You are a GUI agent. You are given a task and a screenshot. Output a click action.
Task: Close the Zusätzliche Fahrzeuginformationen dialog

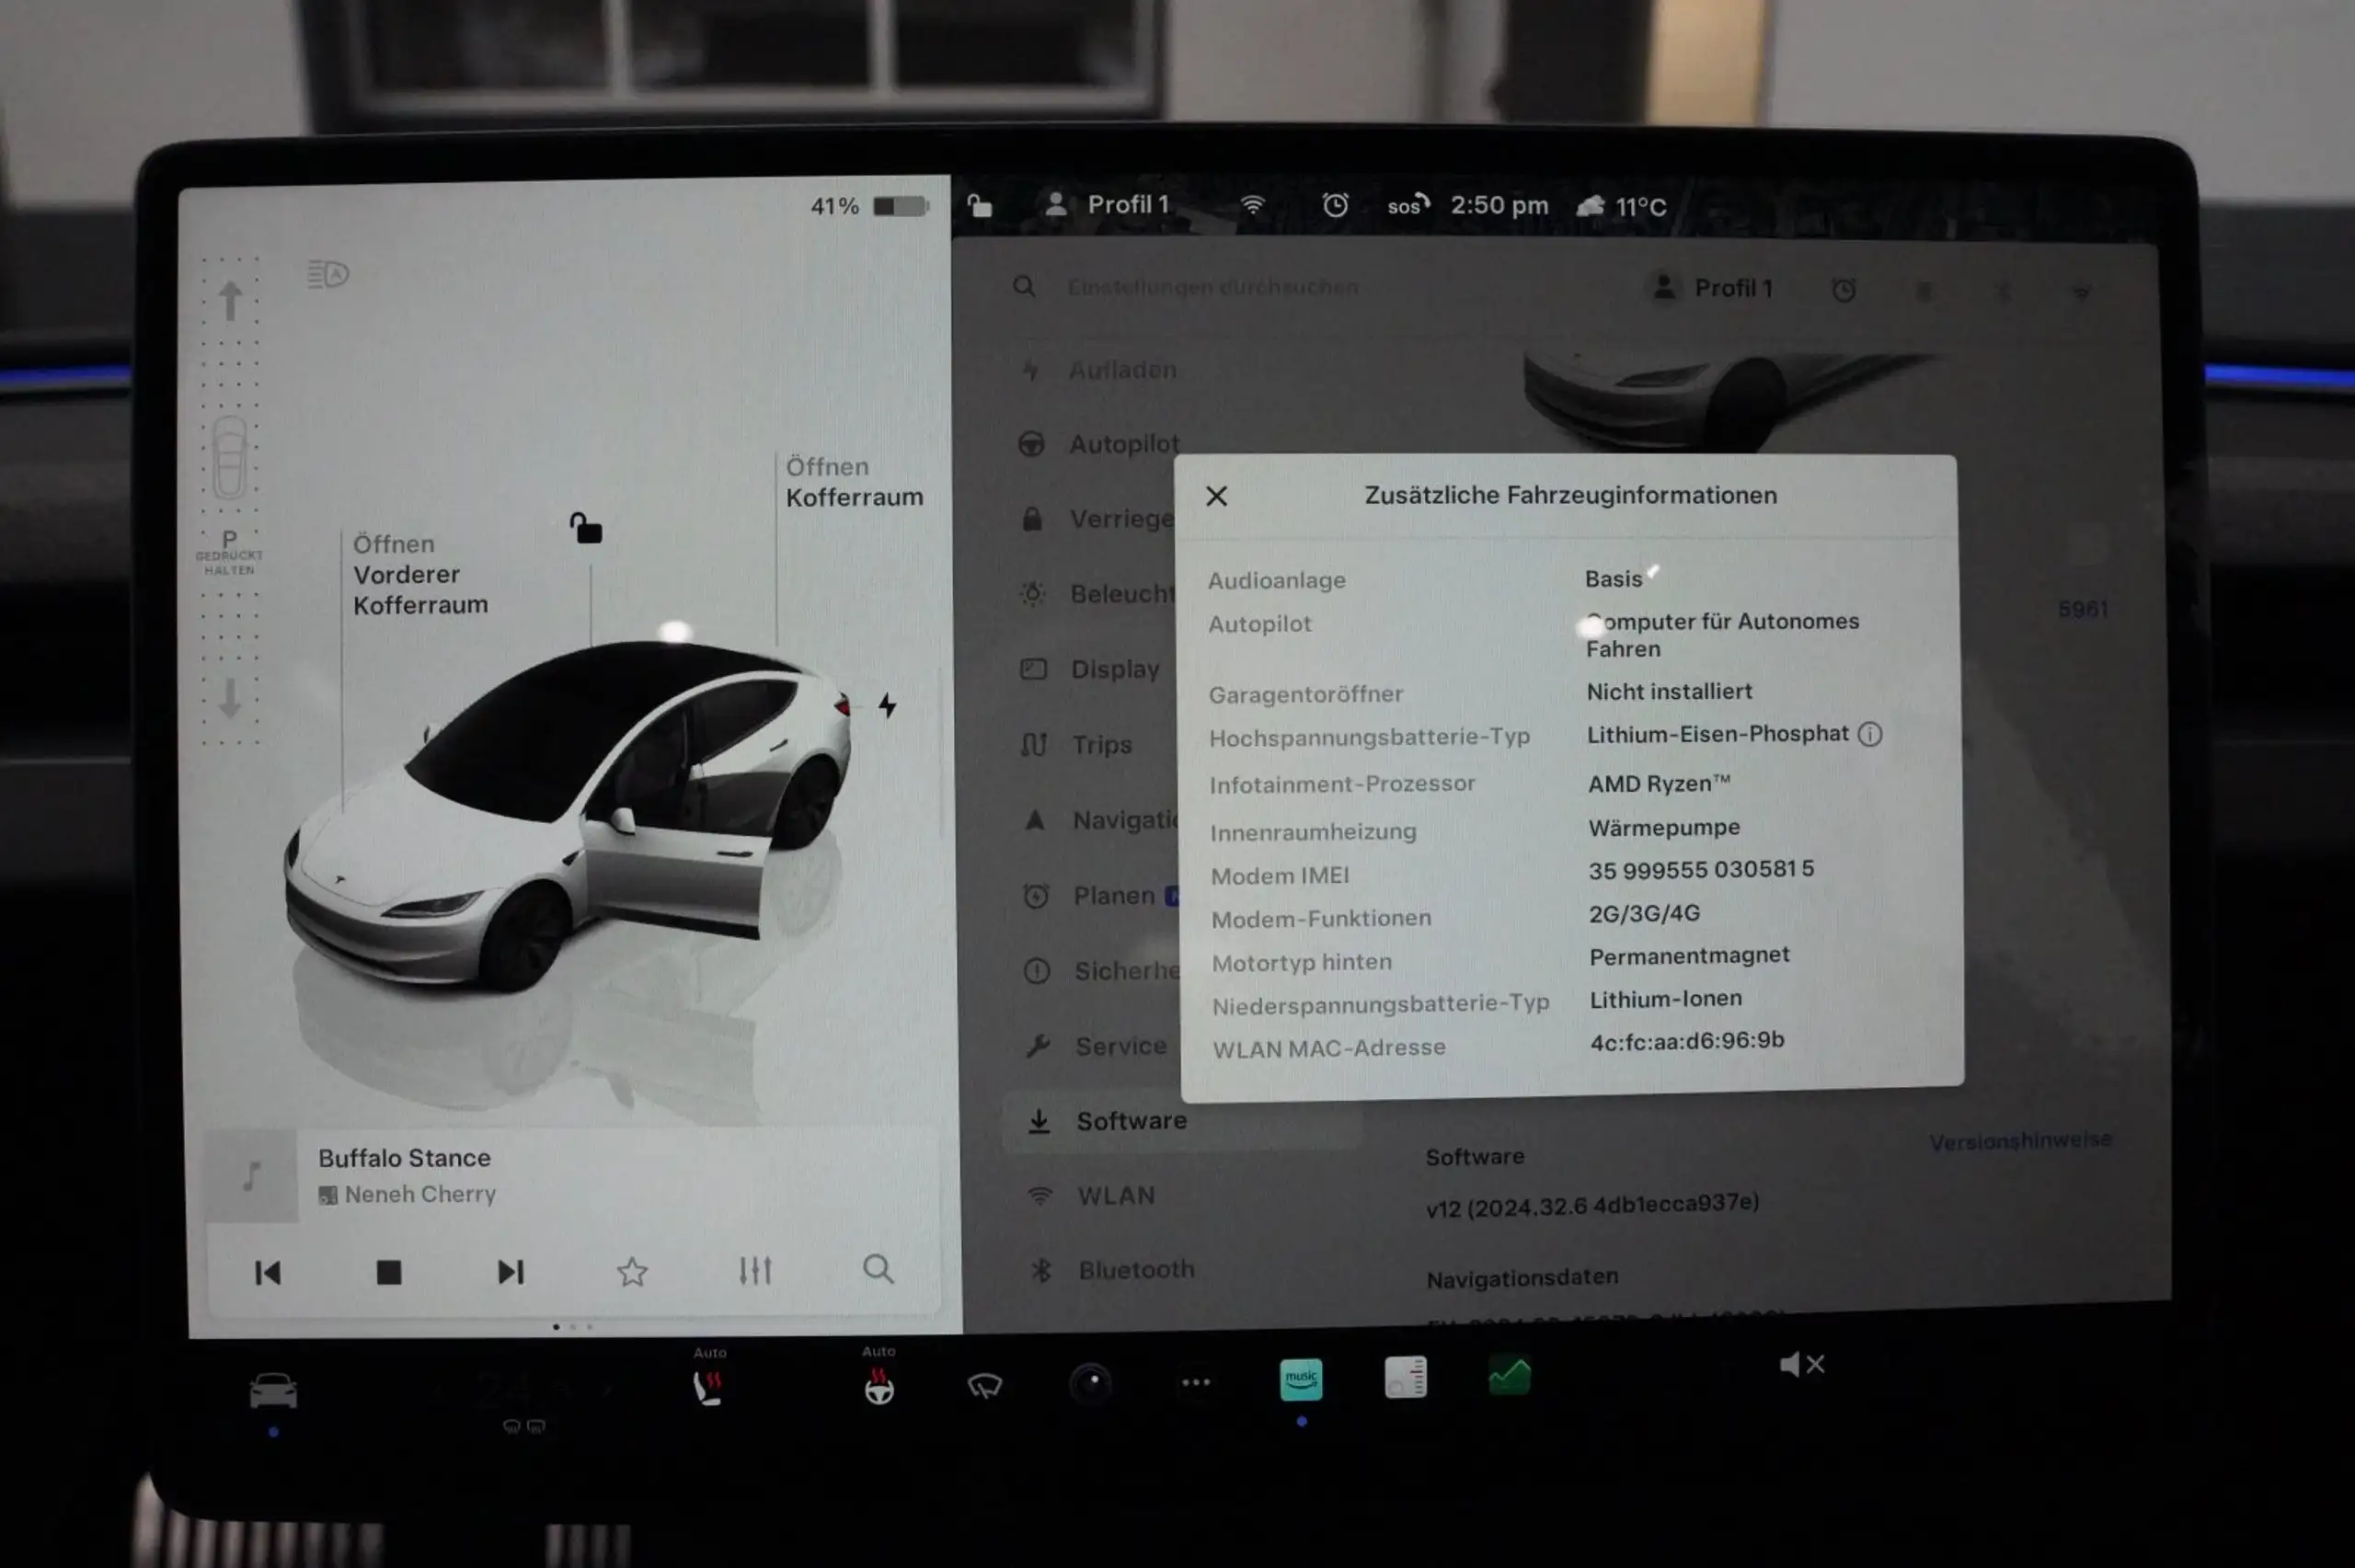click(x=1216, y=496)
